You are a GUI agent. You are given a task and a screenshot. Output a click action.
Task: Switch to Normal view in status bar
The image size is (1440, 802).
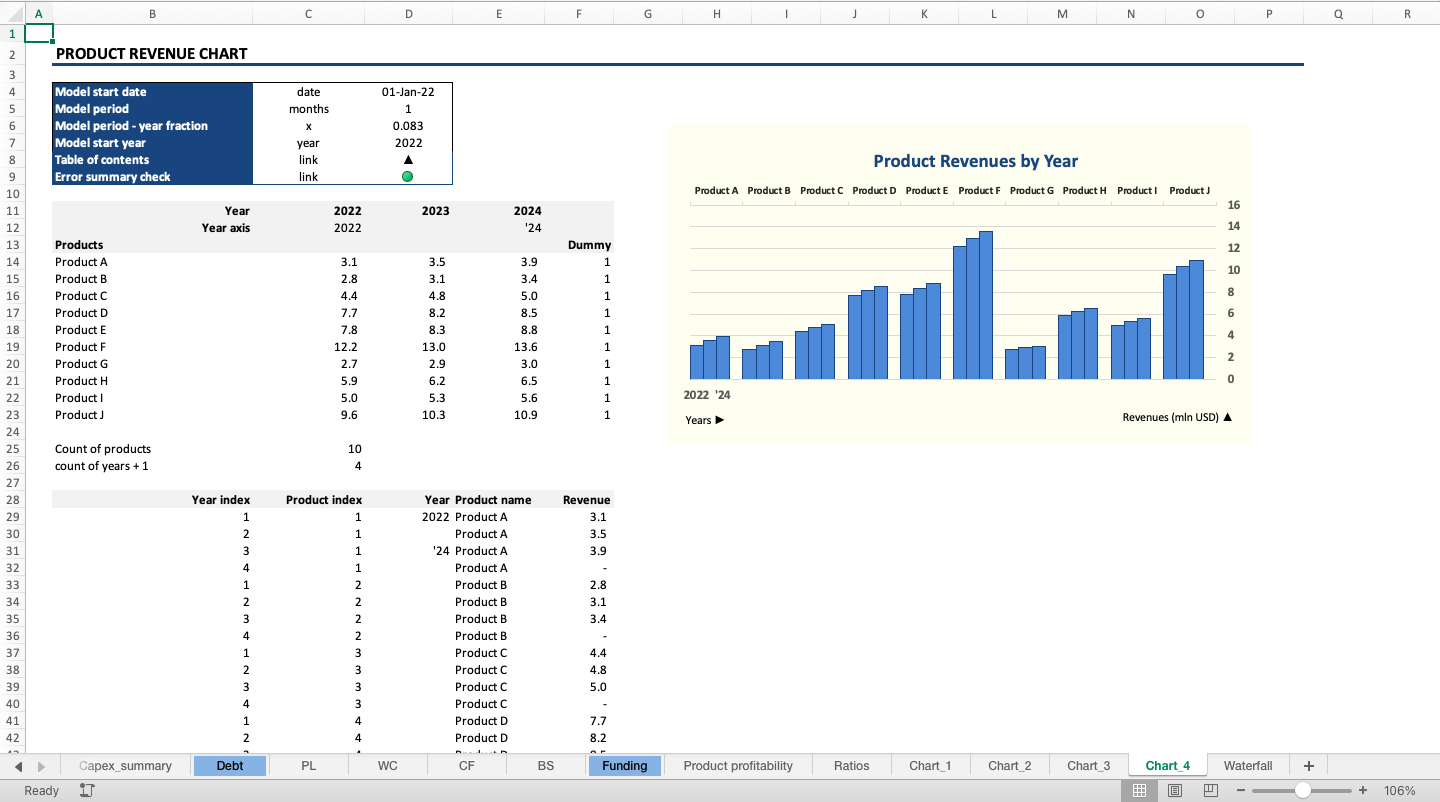(1138, 790)
